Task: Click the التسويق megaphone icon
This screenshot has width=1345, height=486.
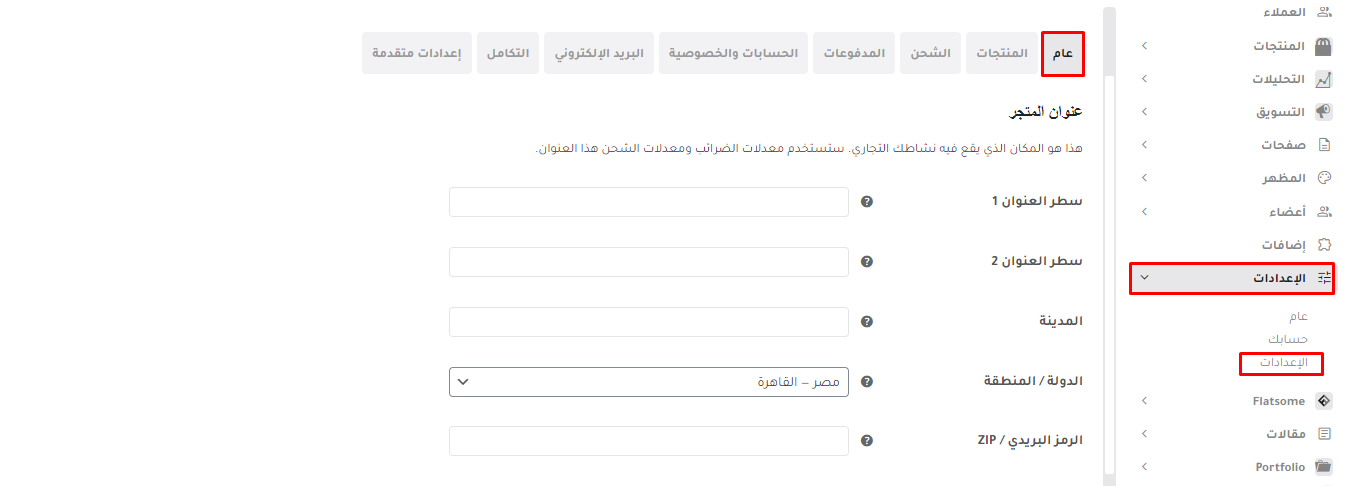Action: tap(1323, 112)
